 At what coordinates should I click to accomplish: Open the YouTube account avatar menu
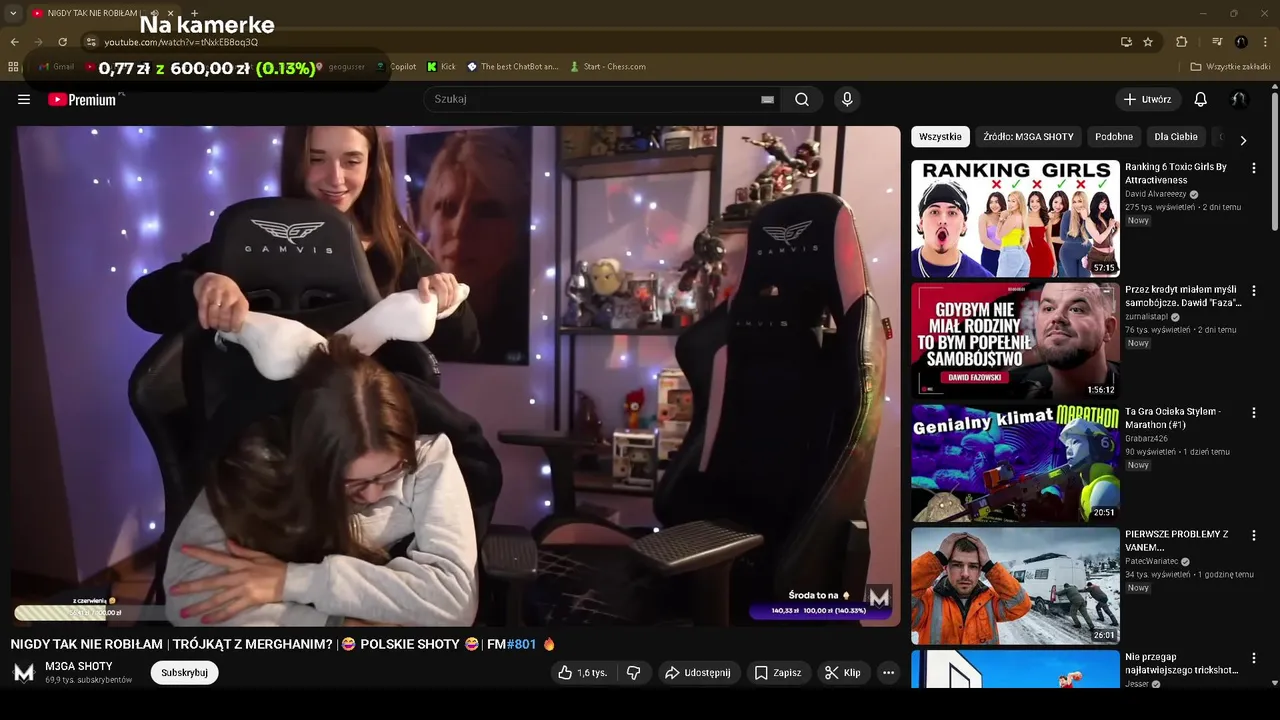1238,99
